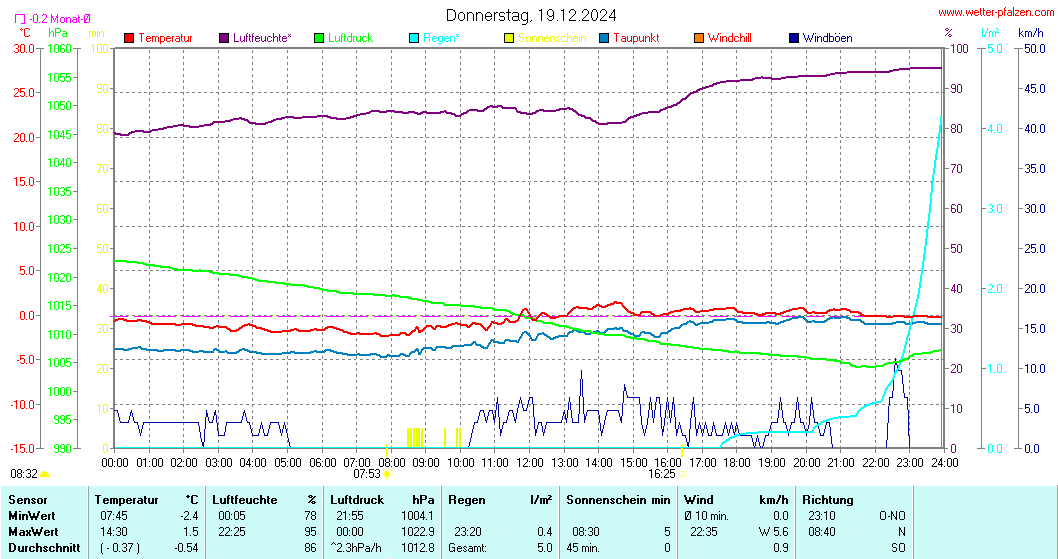Click the average temperature value -0.54

(x=186, y=548)
